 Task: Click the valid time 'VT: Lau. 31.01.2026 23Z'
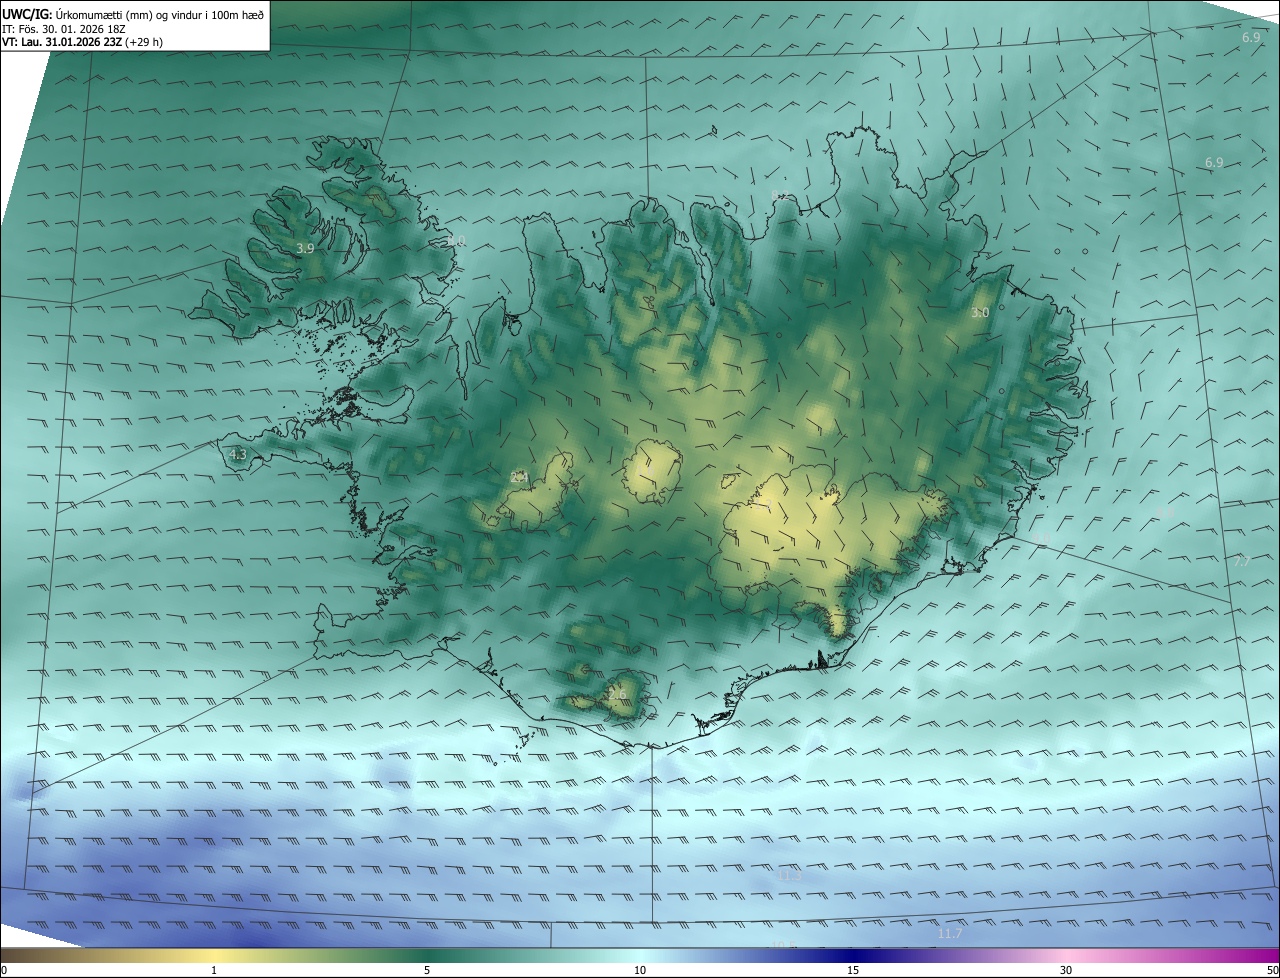click(x=63, y=42)
